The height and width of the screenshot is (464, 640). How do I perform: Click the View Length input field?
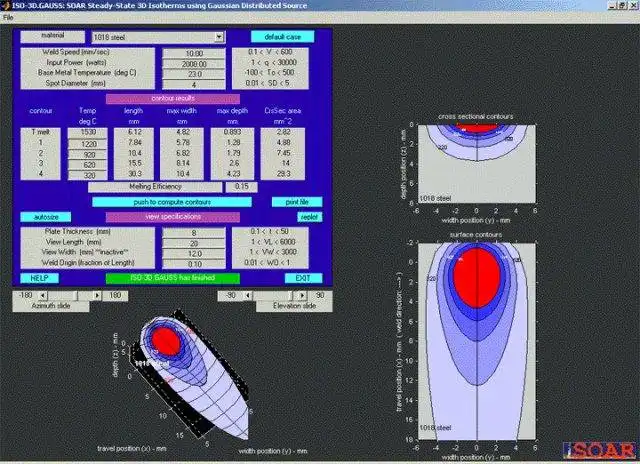point(194,243)
